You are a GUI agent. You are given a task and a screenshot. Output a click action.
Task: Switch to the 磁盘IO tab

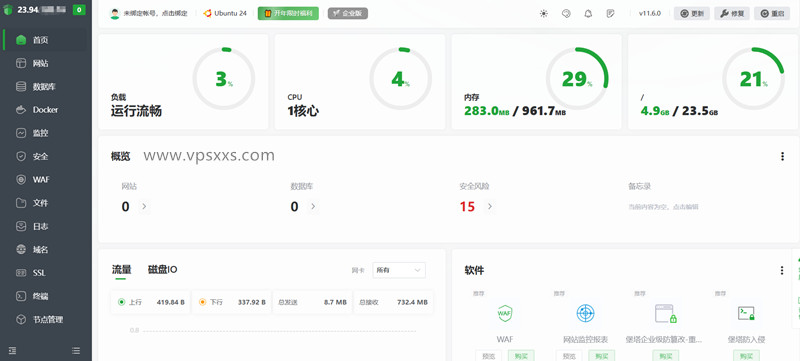click(163, 270)
